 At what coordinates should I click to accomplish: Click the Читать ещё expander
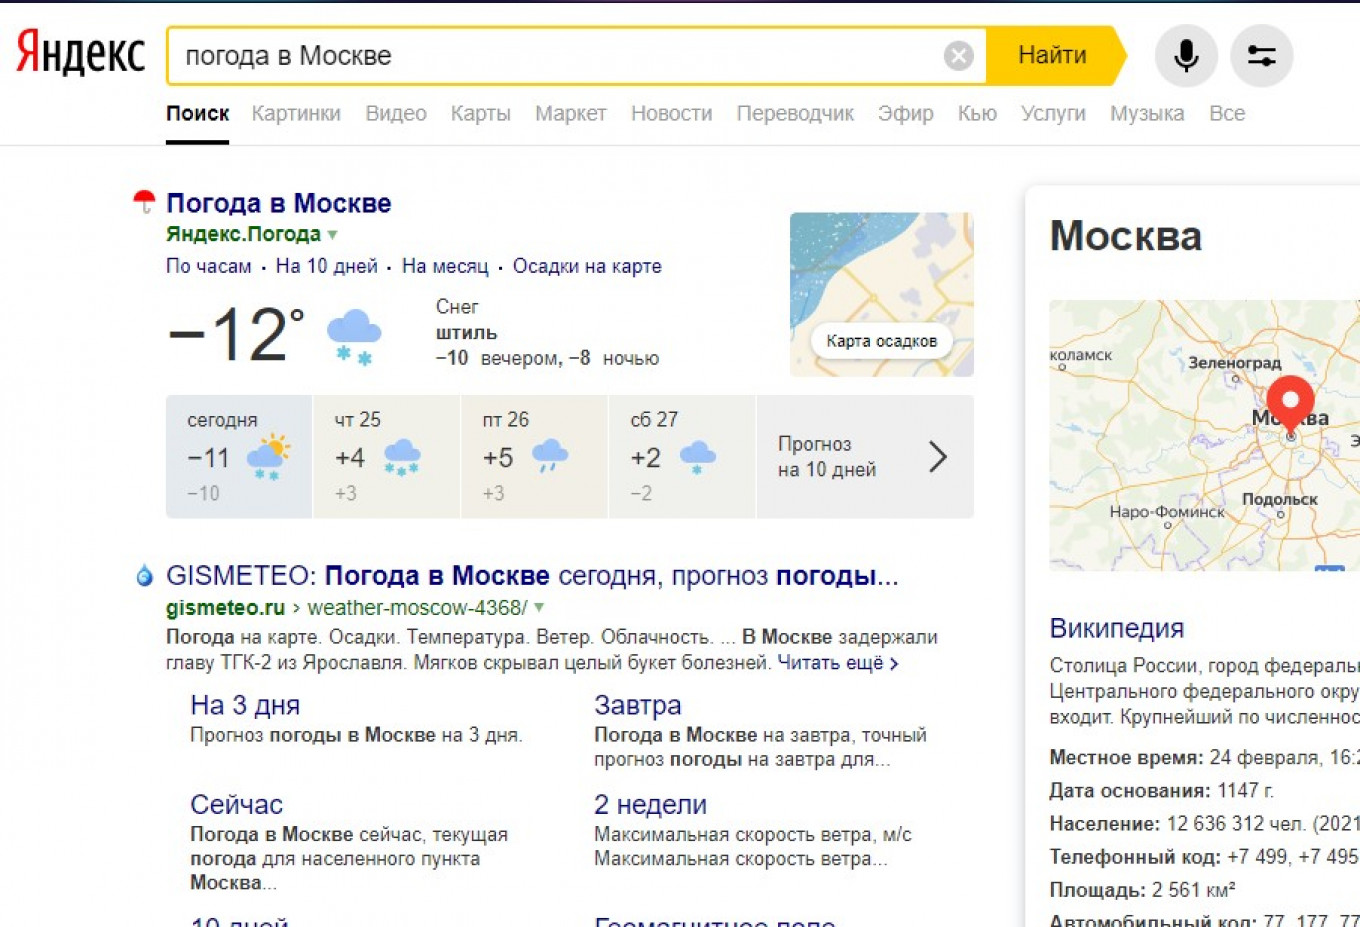(838, 662)
